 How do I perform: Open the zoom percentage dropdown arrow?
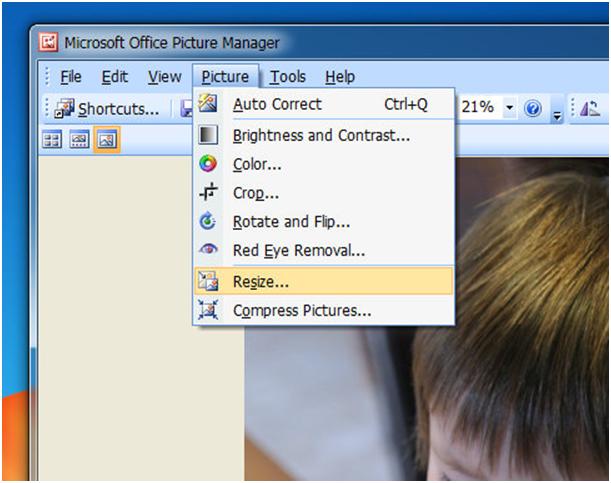pos(509,107)
